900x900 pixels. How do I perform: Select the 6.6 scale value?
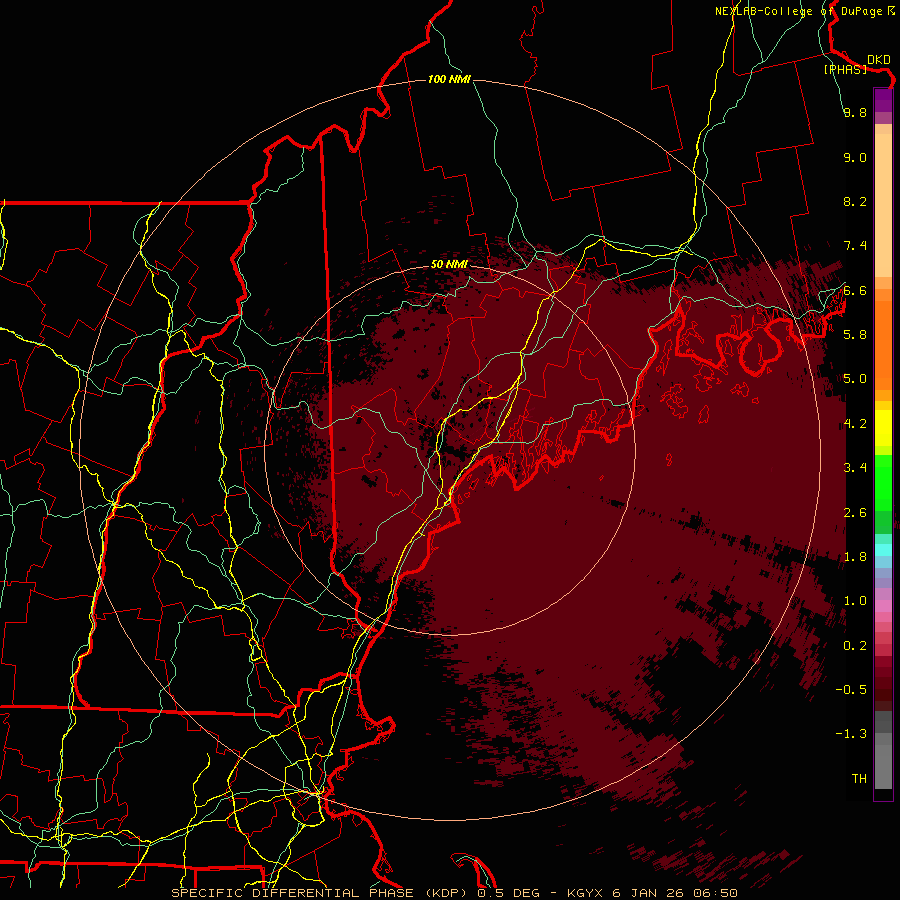(855, 290)
